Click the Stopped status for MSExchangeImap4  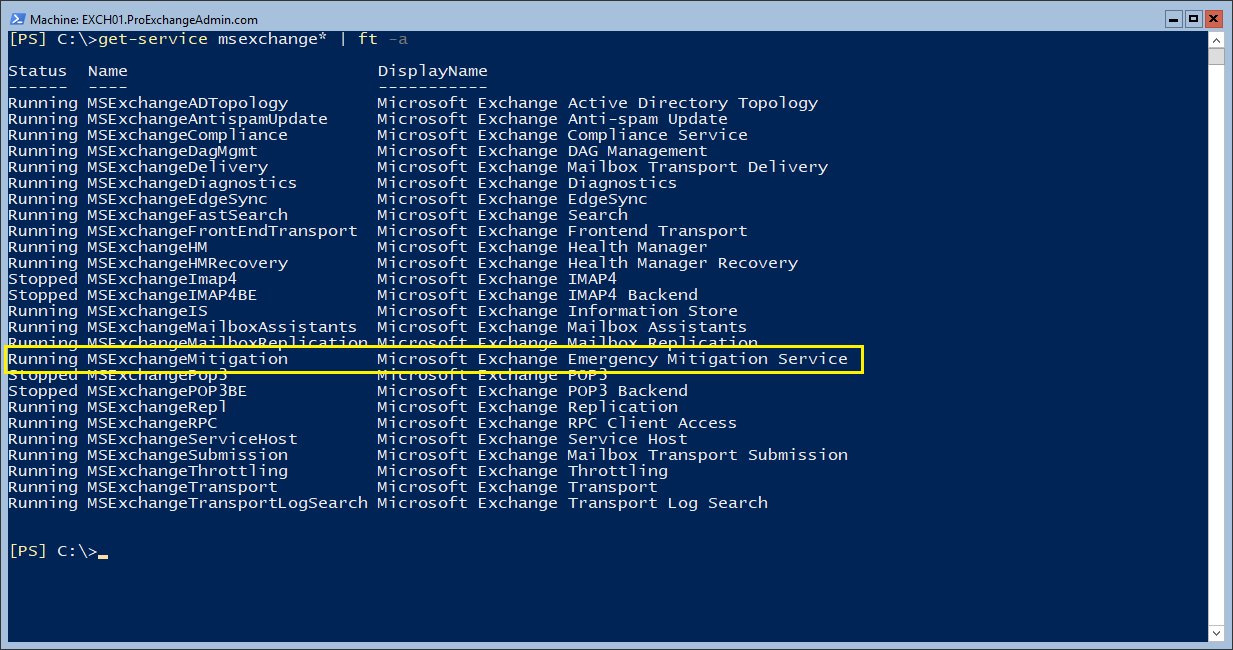coord(42,279)
